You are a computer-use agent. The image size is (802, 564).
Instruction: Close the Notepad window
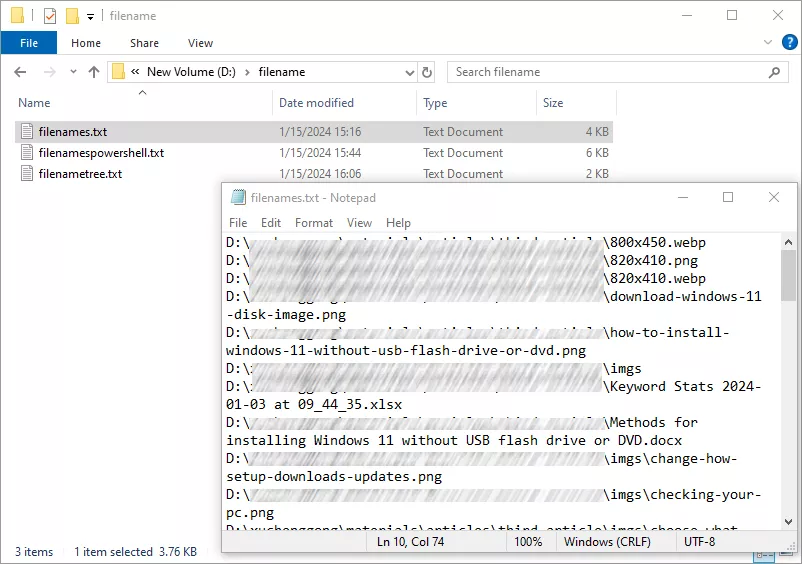(x=774, y=197)
